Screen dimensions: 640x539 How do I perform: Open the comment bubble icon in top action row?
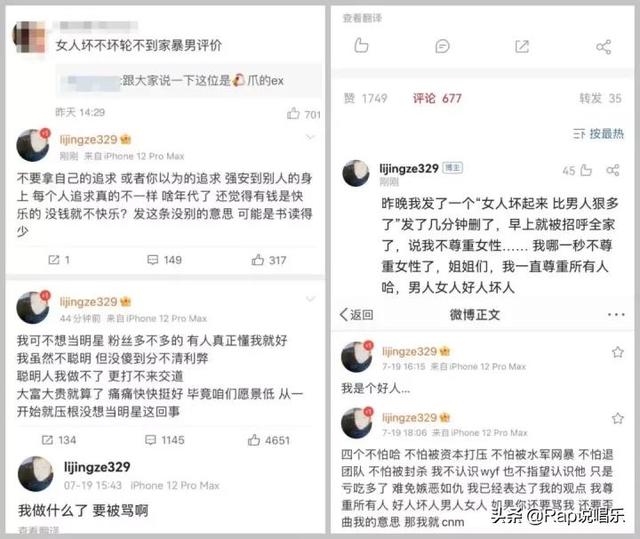click(442, 46)
